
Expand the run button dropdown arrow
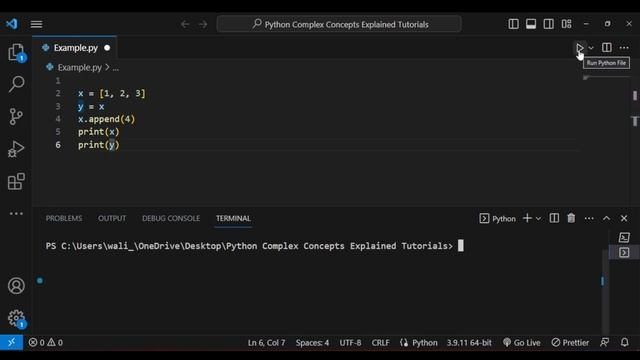click(x=591, y=48)
